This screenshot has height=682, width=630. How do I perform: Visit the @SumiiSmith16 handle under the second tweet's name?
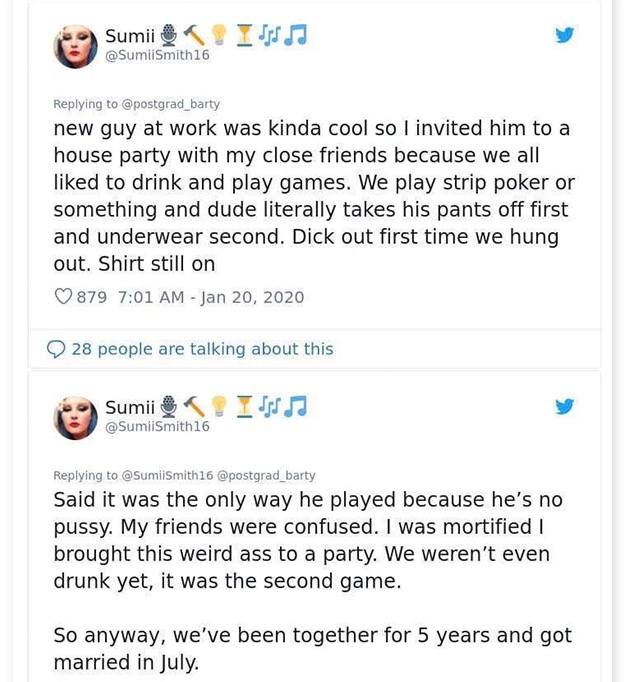tap(158, 426)
